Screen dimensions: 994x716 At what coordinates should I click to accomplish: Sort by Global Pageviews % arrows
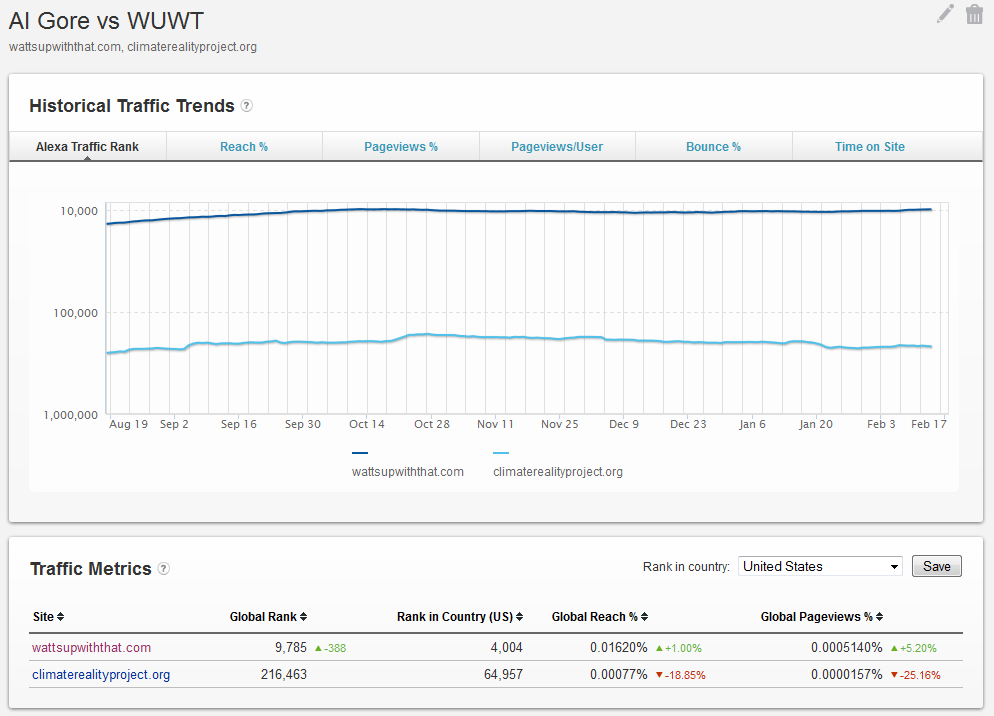pyautogui.click(x=879, y=616)
